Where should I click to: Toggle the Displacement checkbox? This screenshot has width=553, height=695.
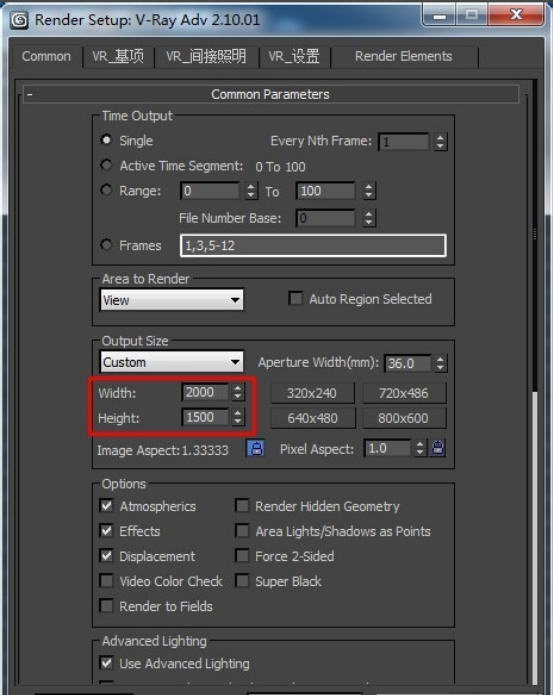click(106, 556)
